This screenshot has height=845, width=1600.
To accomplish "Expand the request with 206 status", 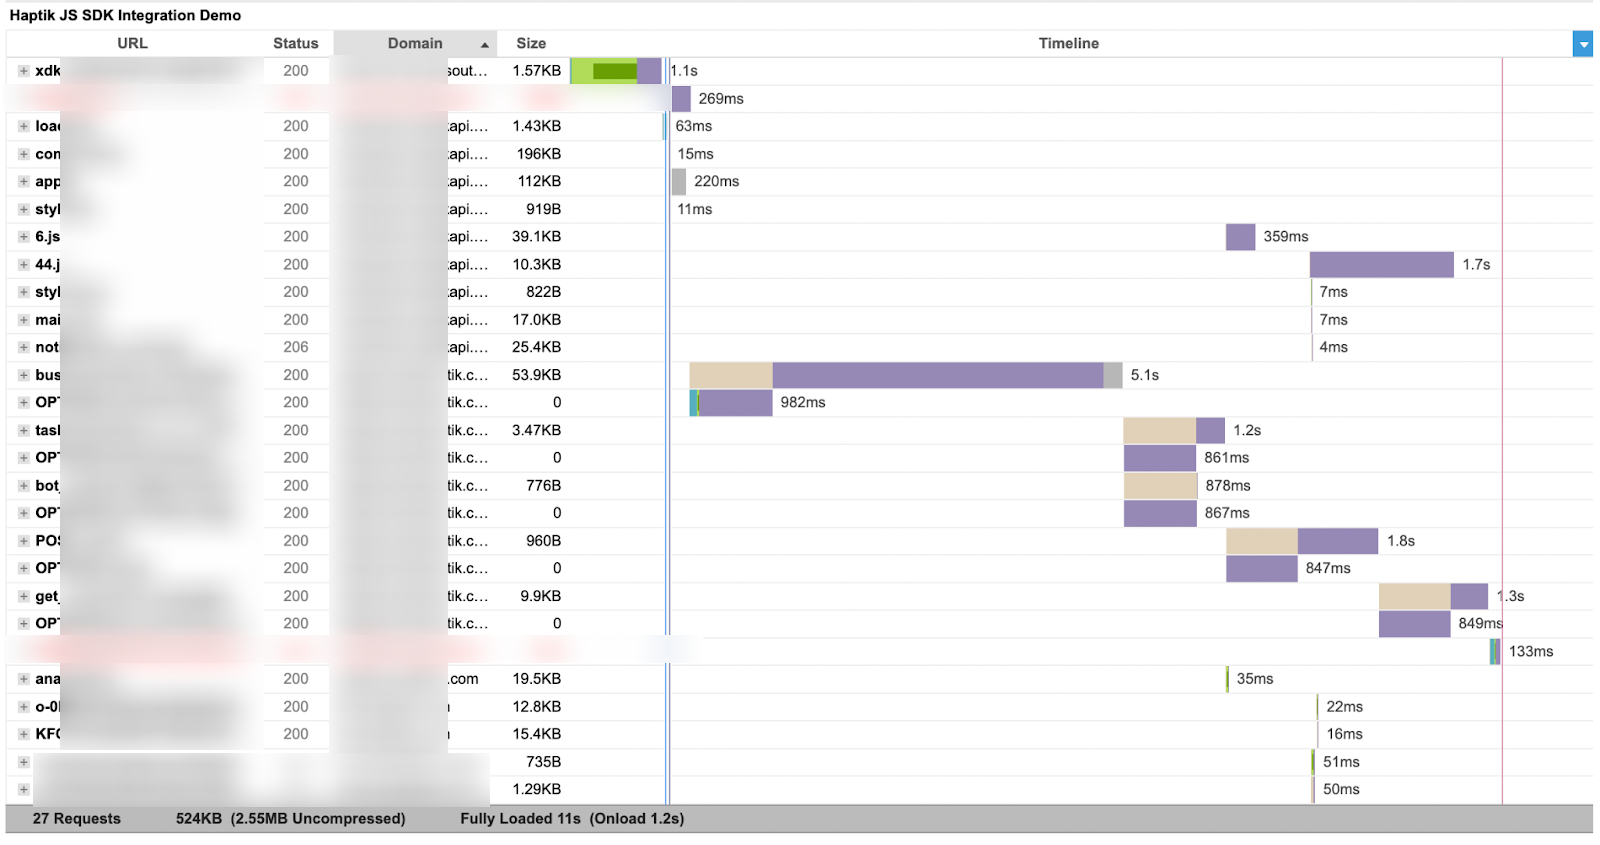I will click(23, 347).
